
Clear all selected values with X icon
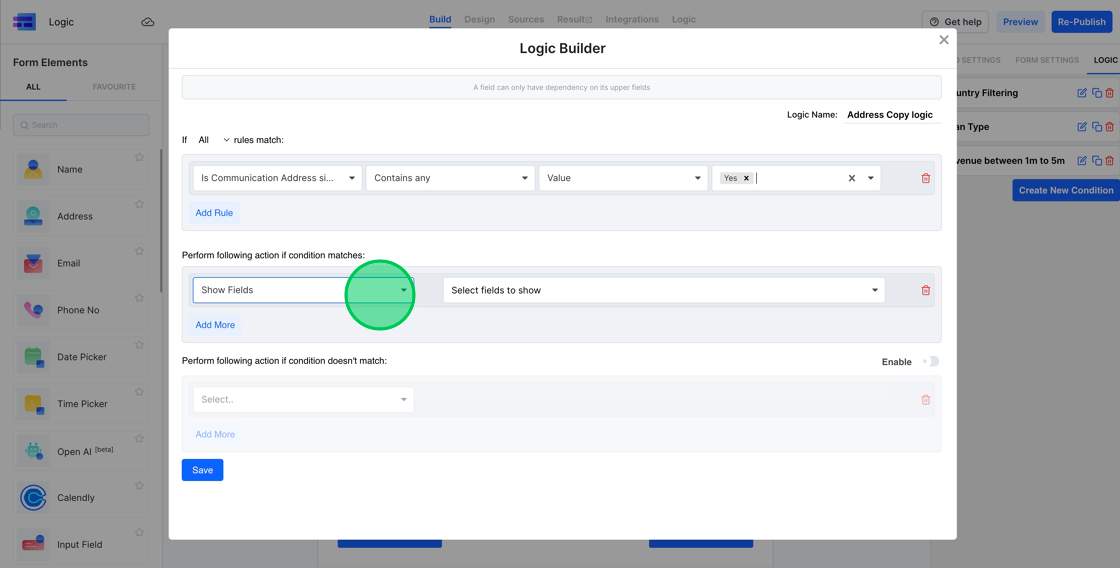[x=852, y=178]
